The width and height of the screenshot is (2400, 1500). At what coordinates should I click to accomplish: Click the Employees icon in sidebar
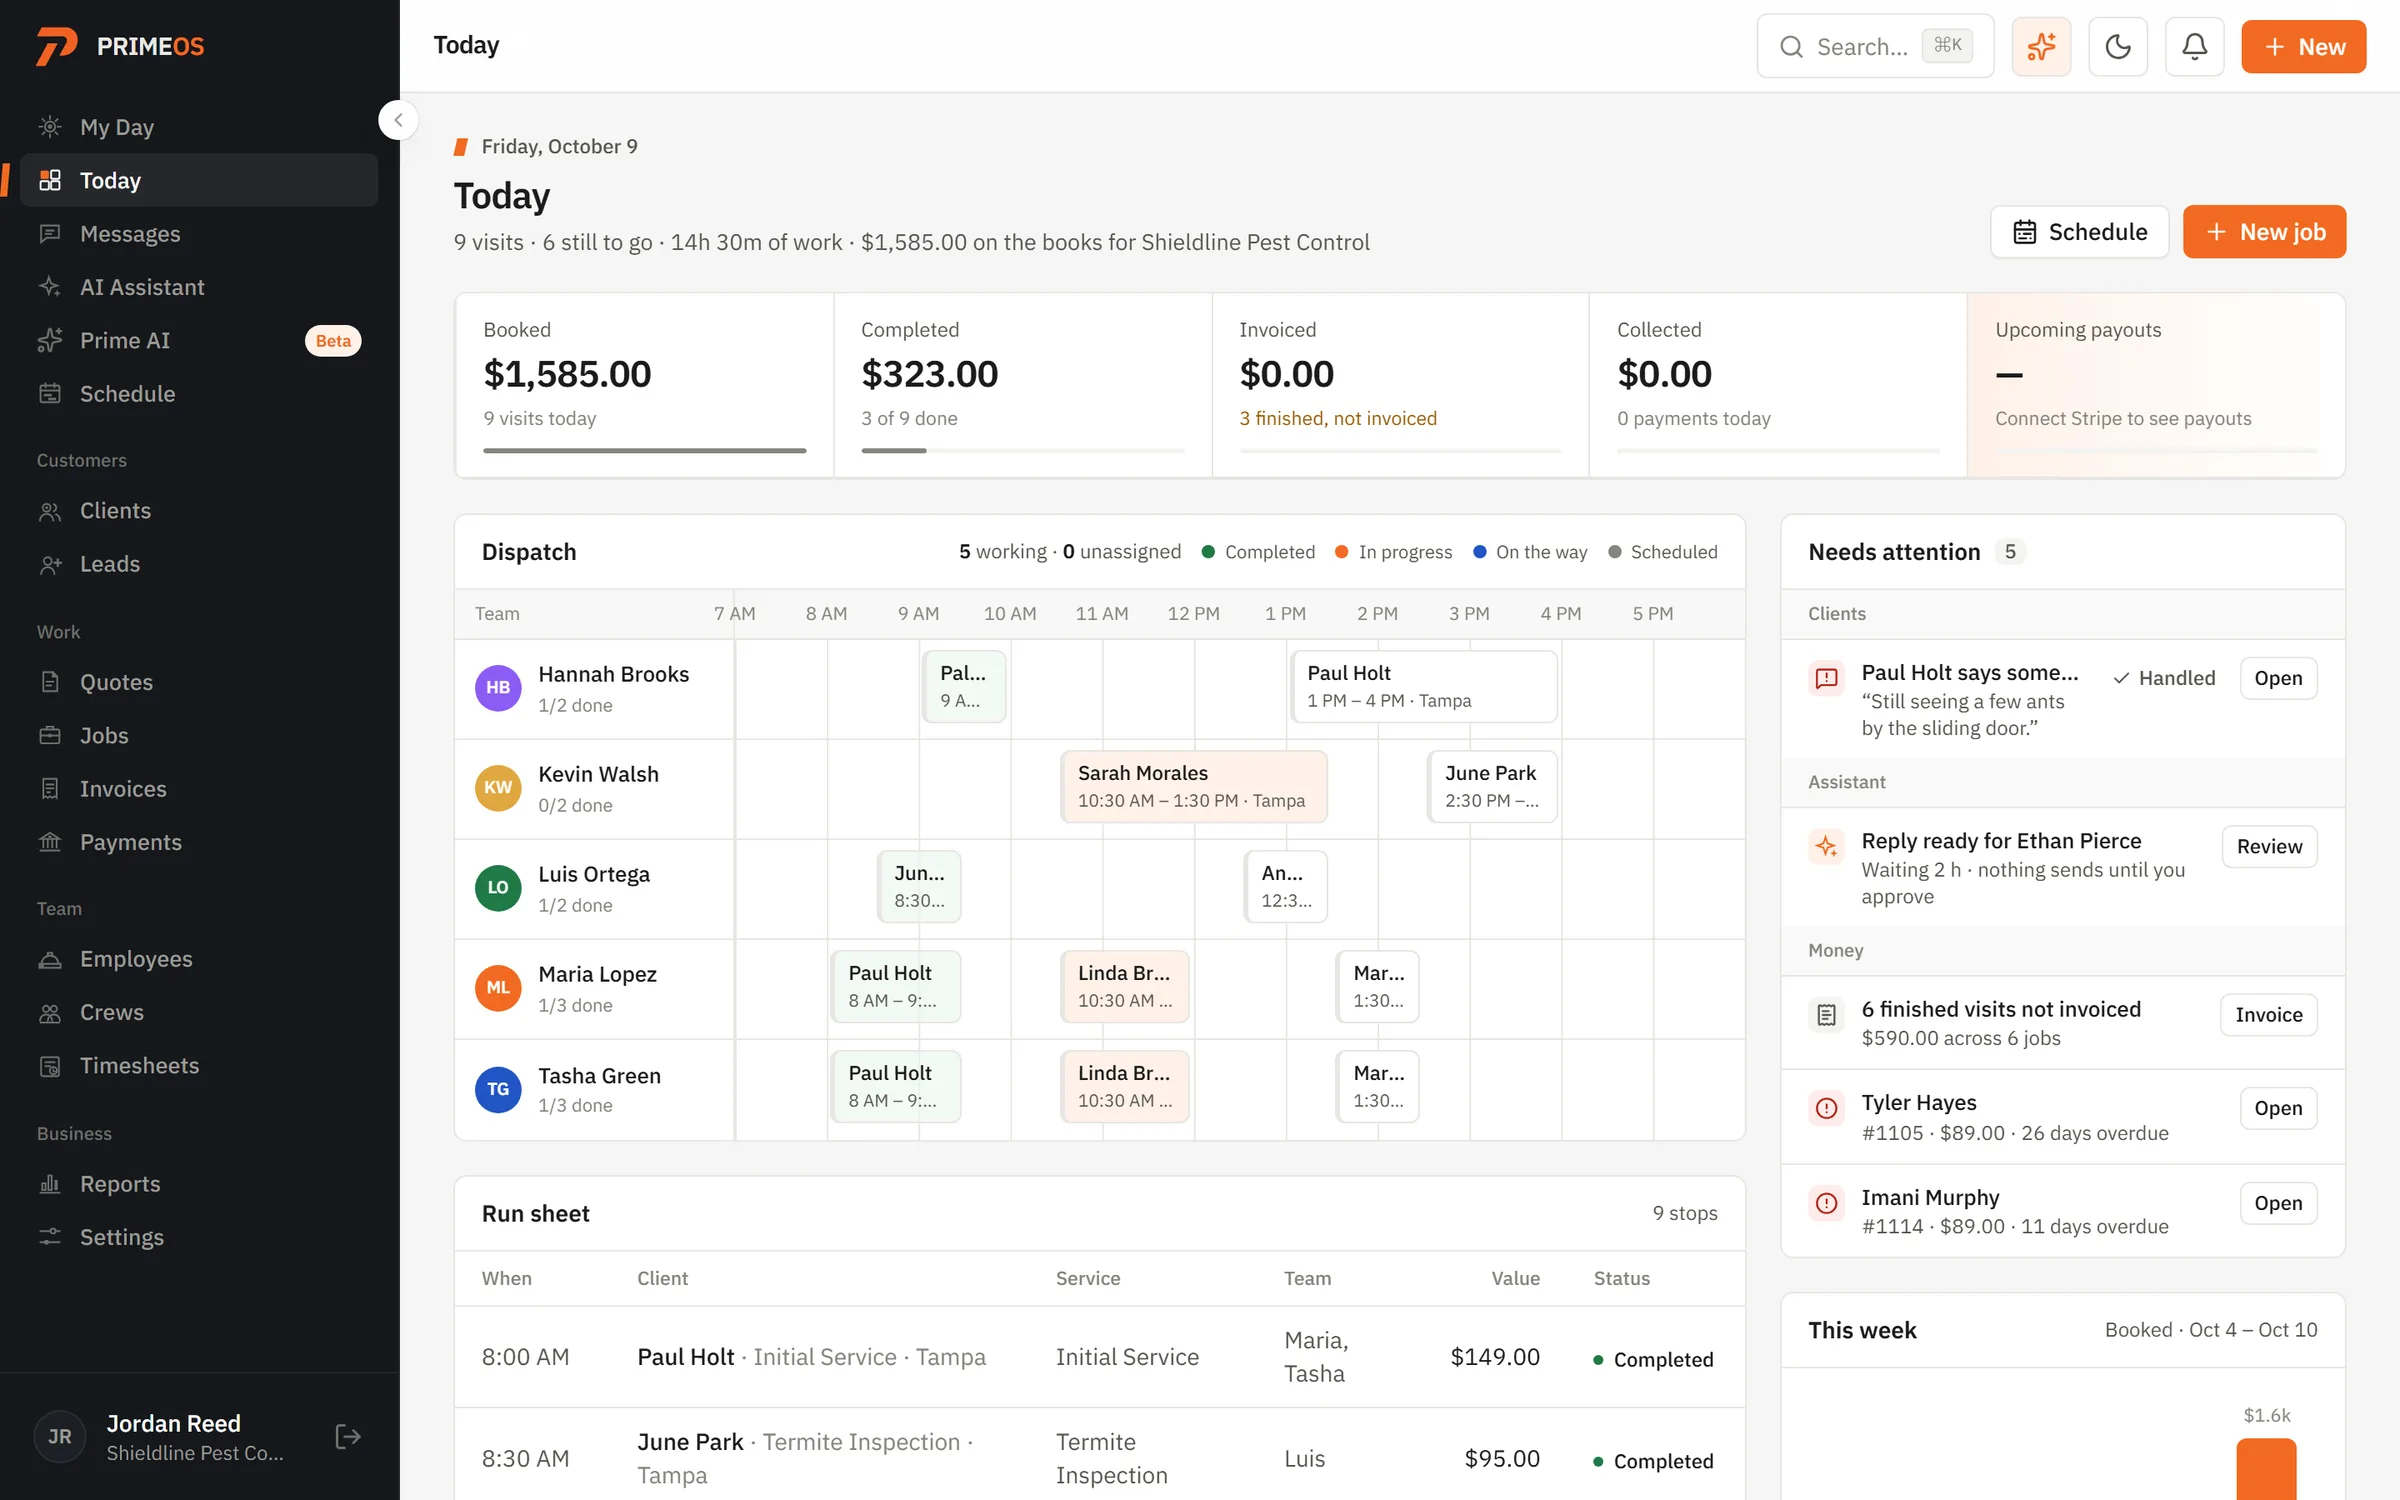coord(50,959)
